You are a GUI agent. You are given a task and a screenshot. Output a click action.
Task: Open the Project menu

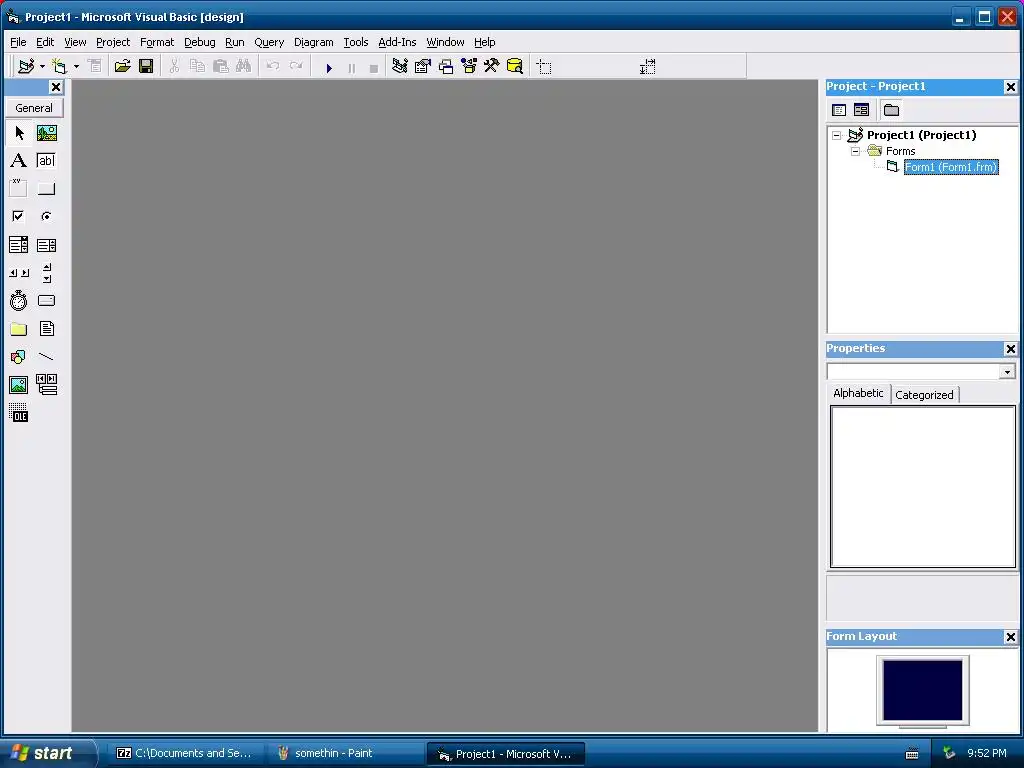pos(113,42)
